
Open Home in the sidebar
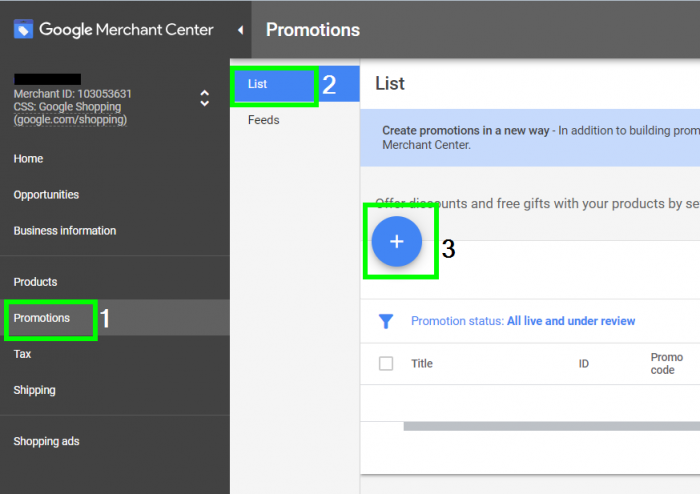28,159
